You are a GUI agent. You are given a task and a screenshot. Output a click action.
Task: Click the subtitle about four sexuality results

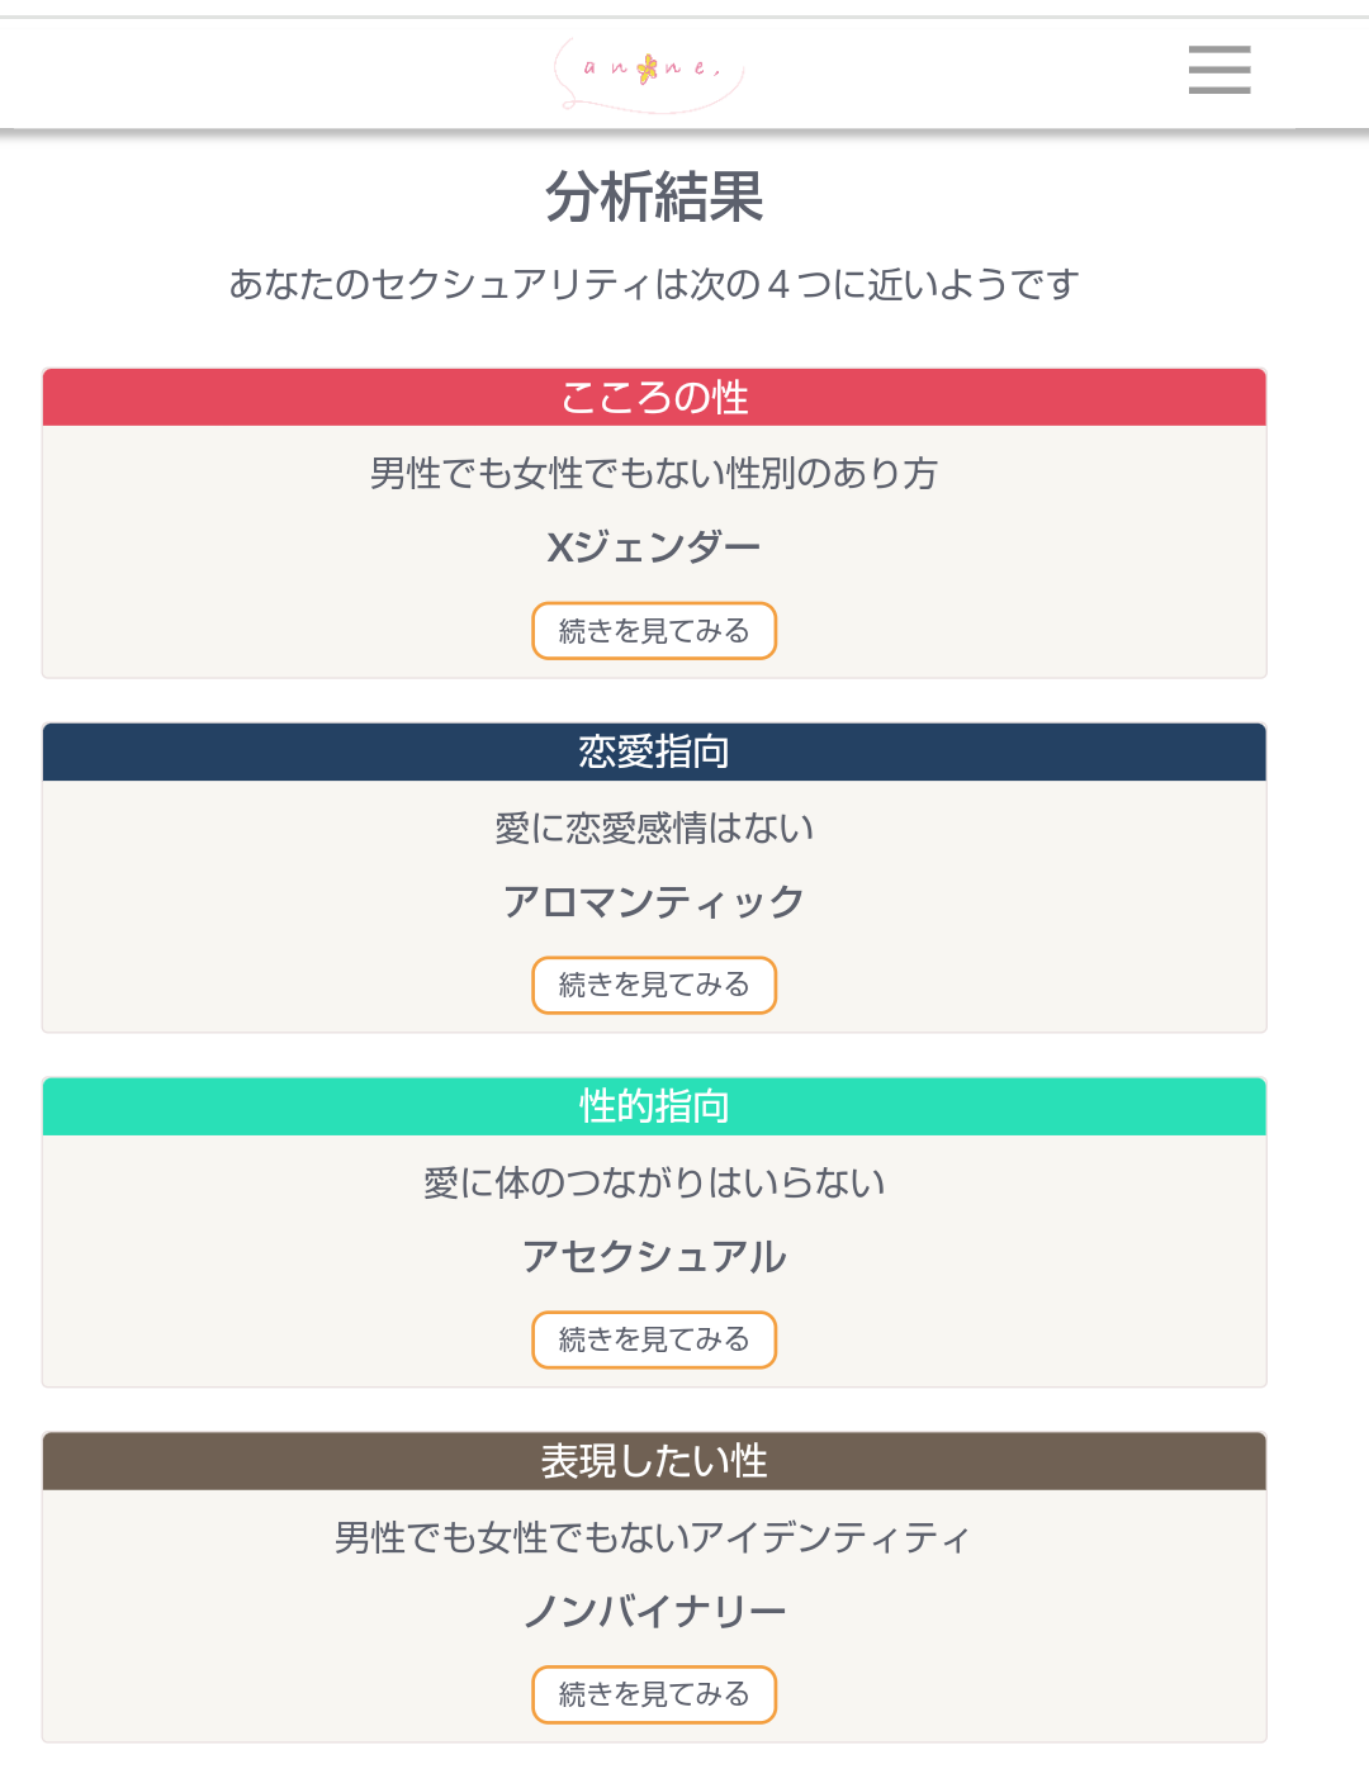click(654, 285)
